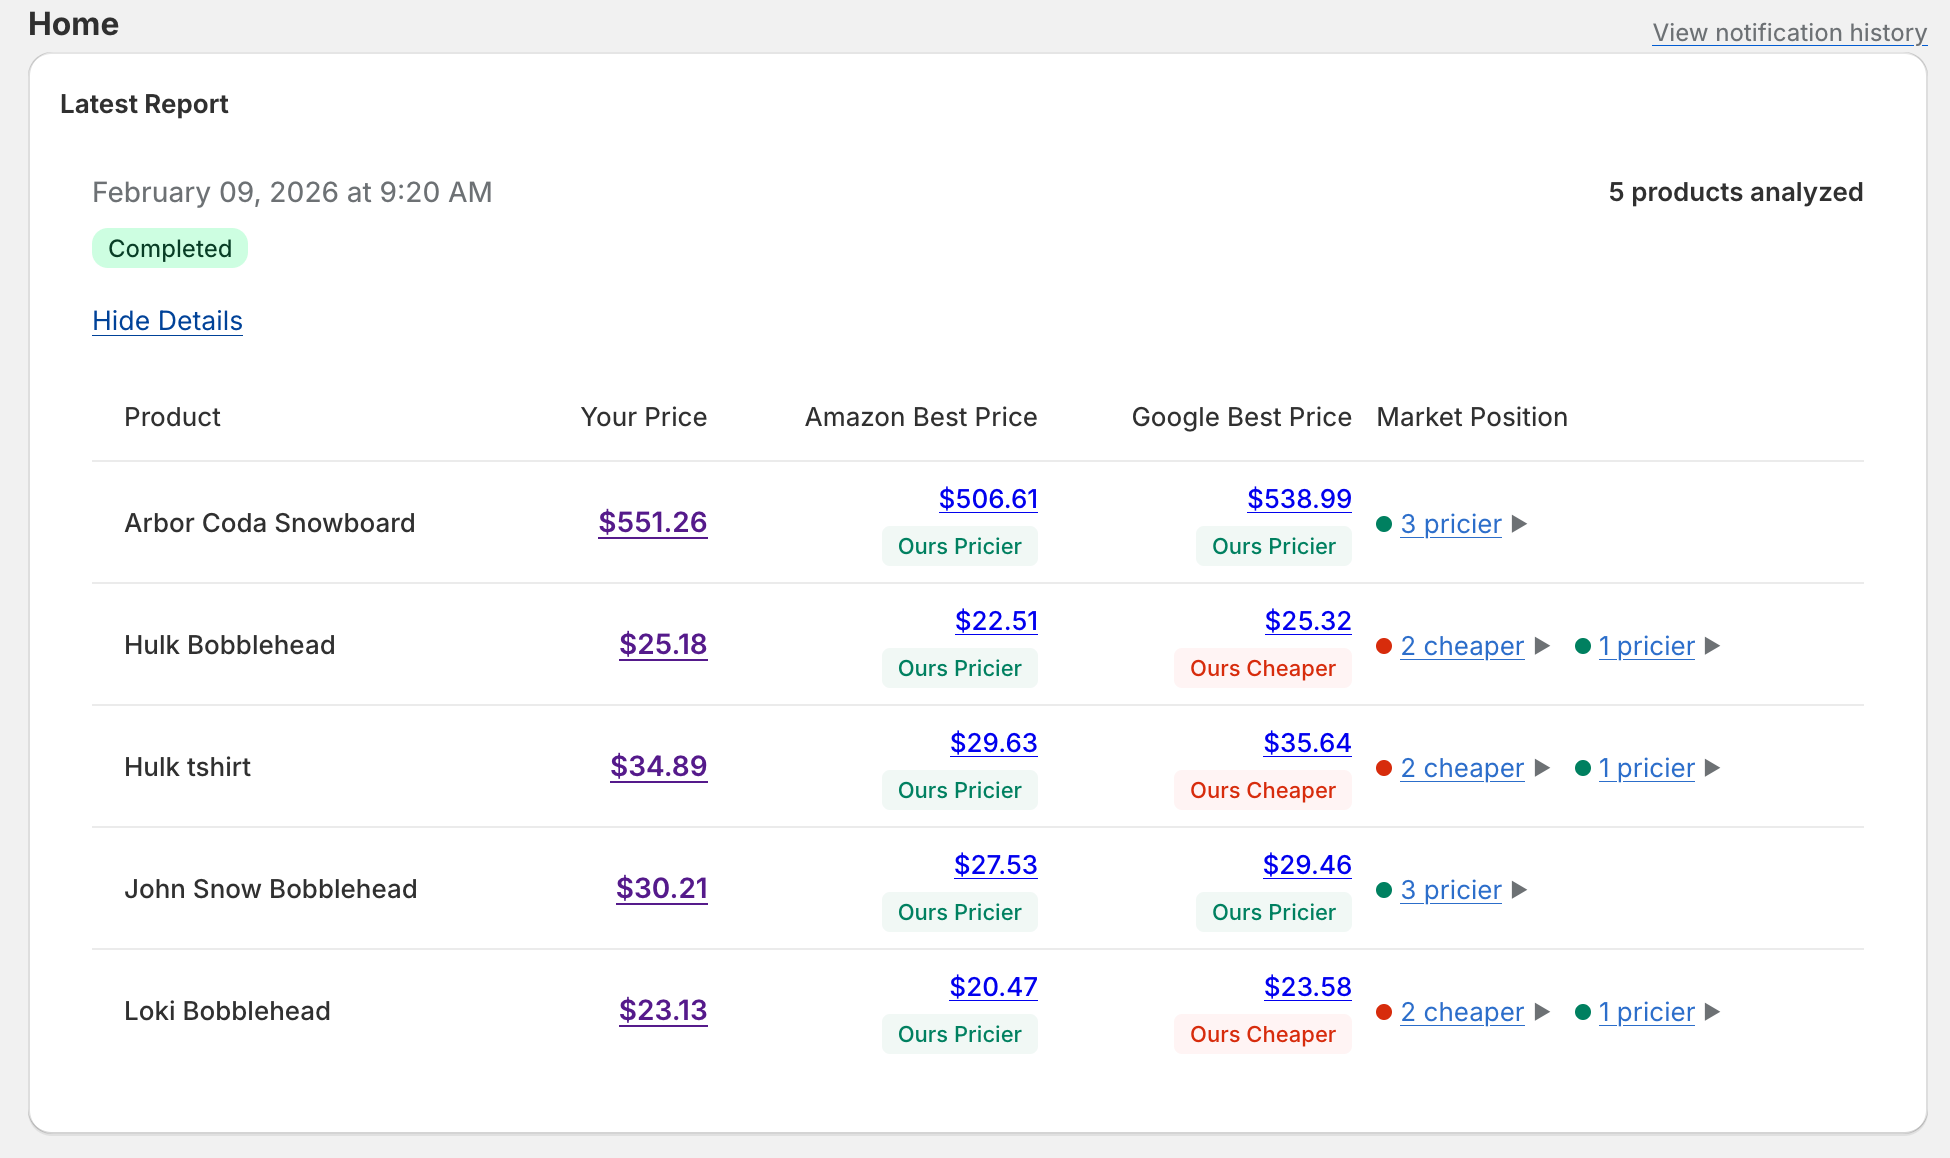Click the Ours Cheaper badge under Hulk tshirt's Google price
The width and height of the screenshot is (1950, 1158).
[1262, 790]
